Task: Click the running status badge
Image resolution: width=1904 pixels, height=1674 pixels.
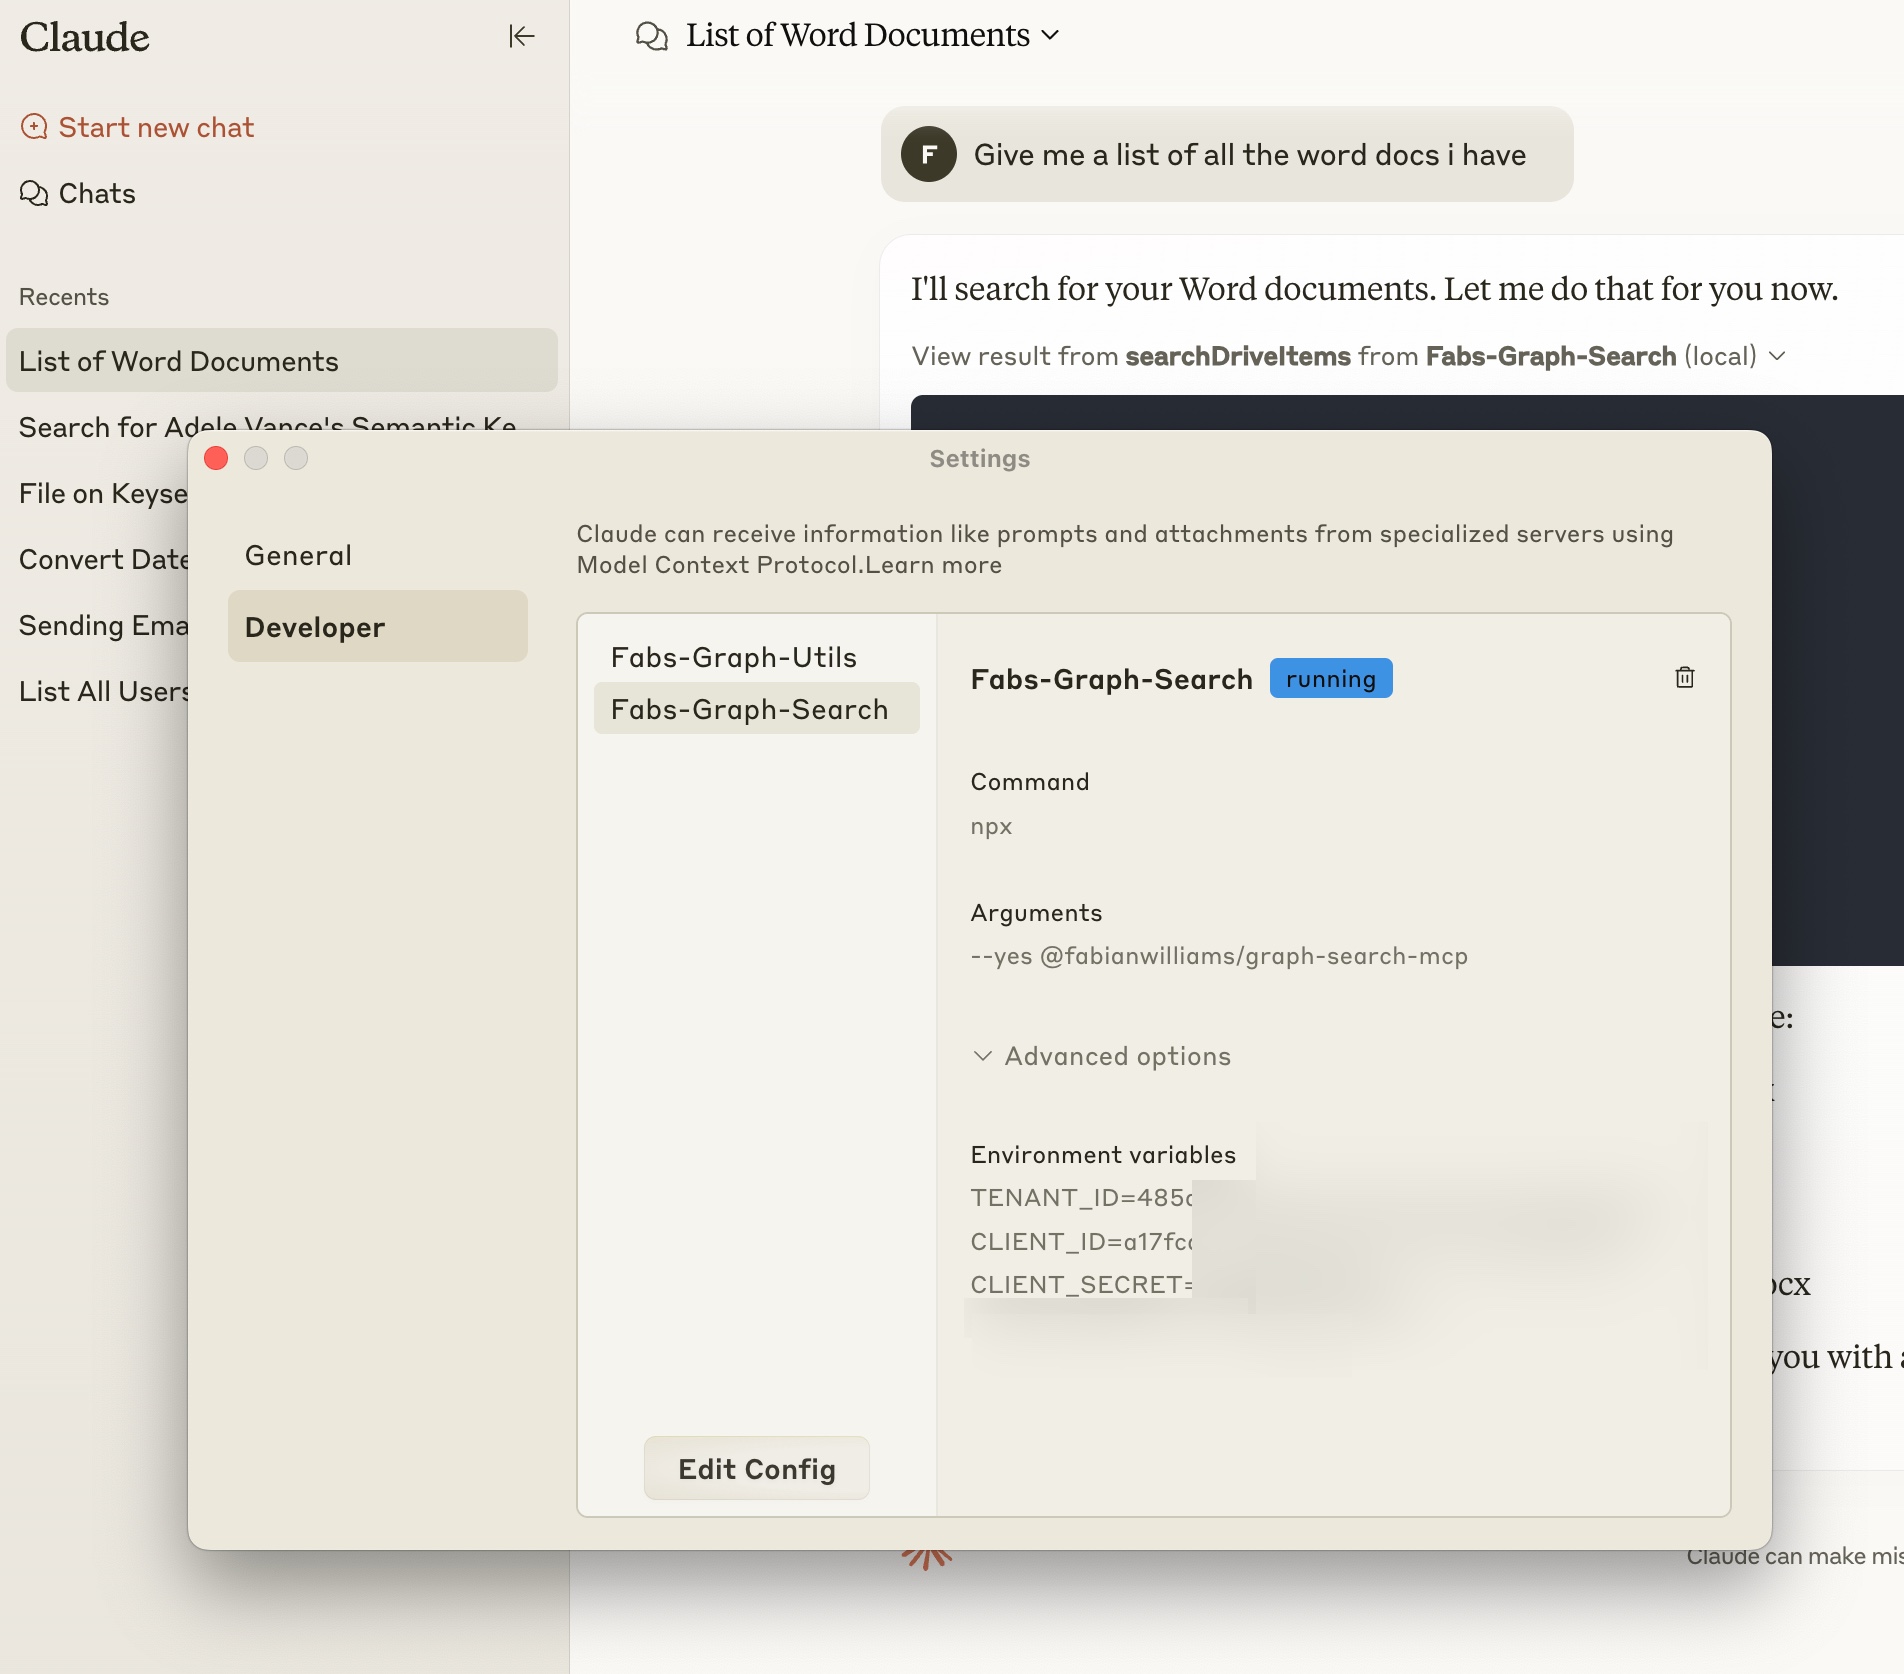Action: 1330,678
